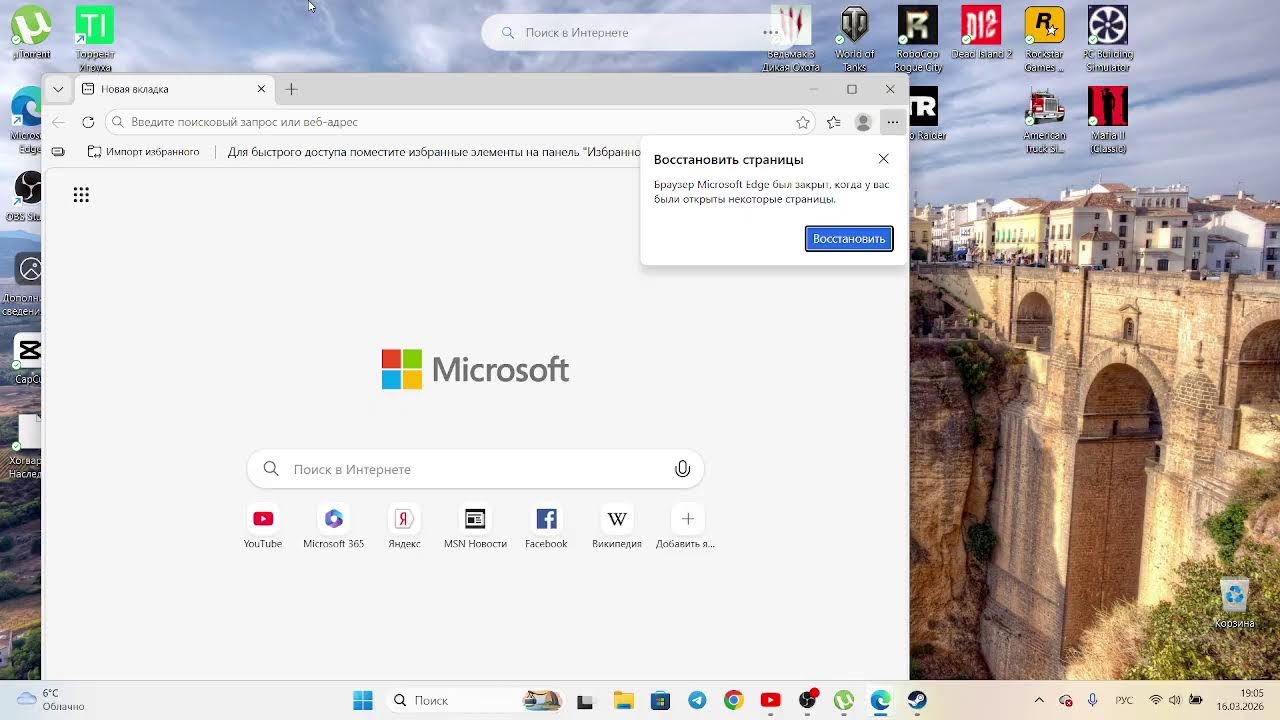Viewport: 1280px width, 720px height.
Task: Open a new tab with plus button
Action: click(291, 89)
